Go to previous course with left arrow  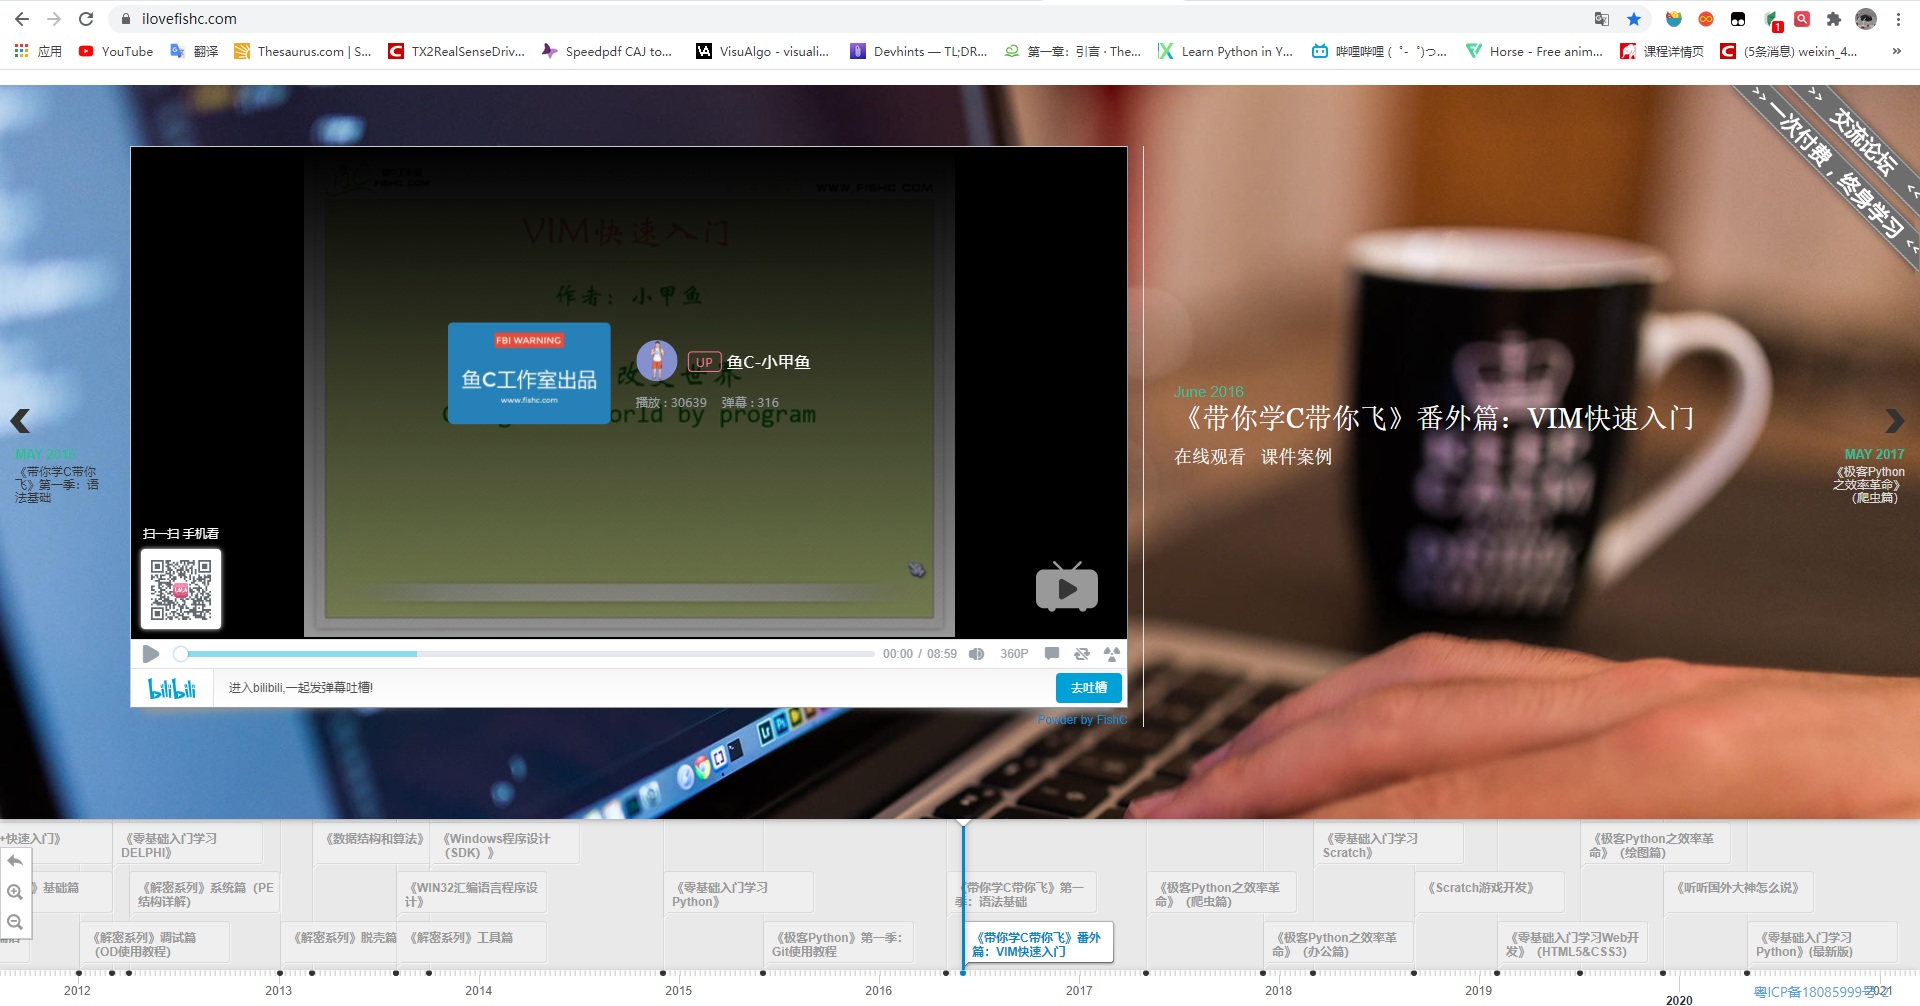point(20,421)
